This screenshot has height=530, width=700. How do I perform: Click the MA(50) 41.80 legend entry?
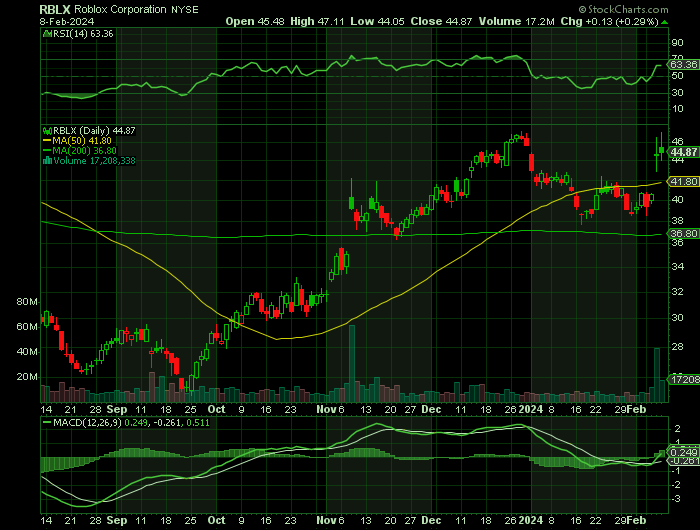coord(82,141)
